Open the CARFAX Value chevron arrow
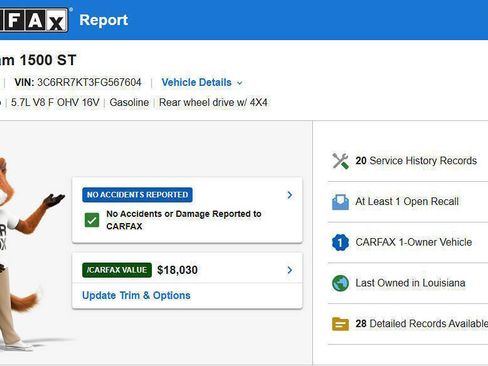This screenshot has height=366, width=488. (290, 270)
